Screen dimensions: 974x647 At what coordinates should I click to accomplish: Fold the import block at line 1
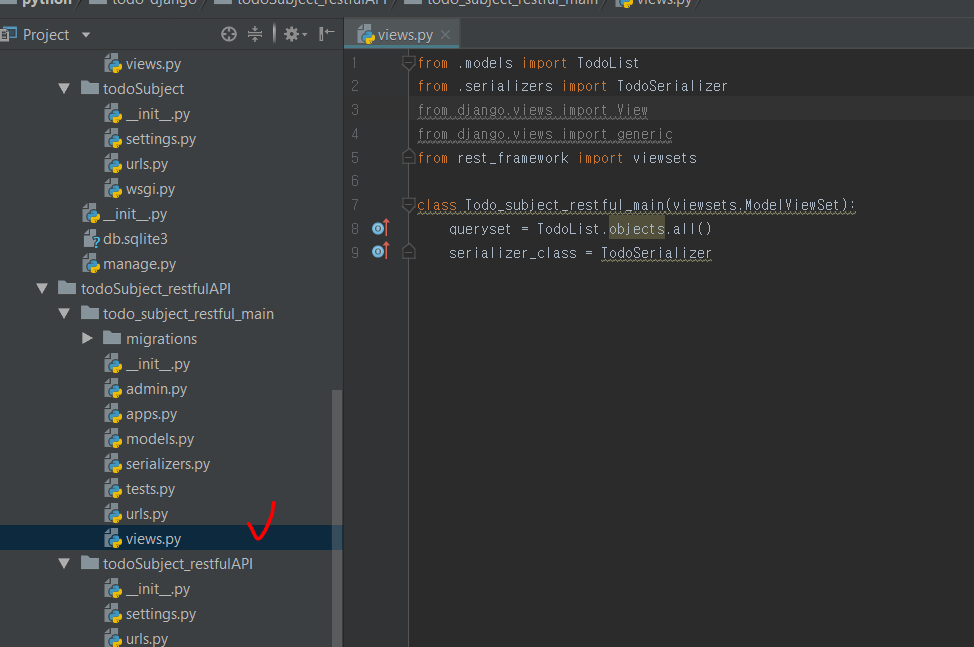coord(408,62)
